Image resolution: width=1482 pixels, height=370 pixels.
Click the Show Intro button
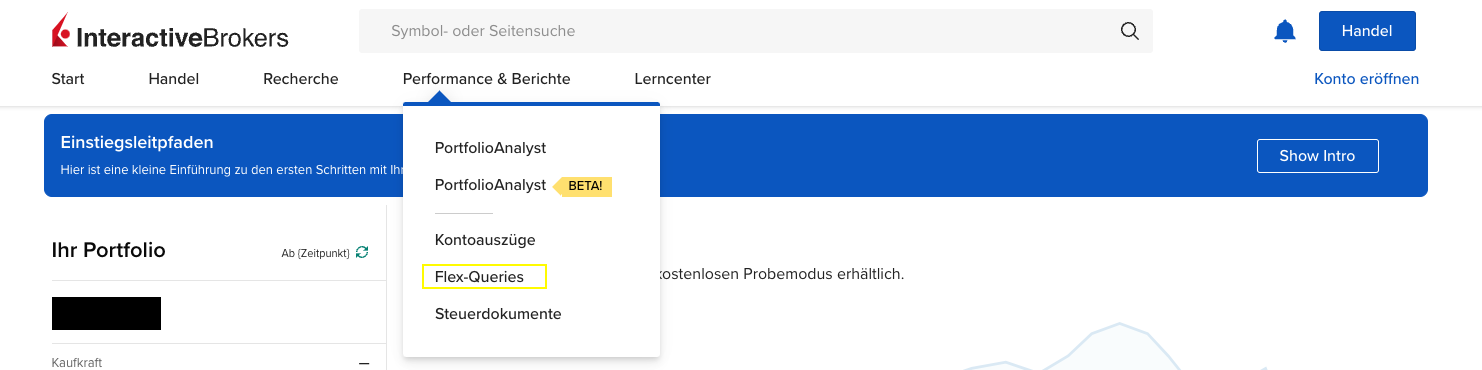[x=1317, y=156]
